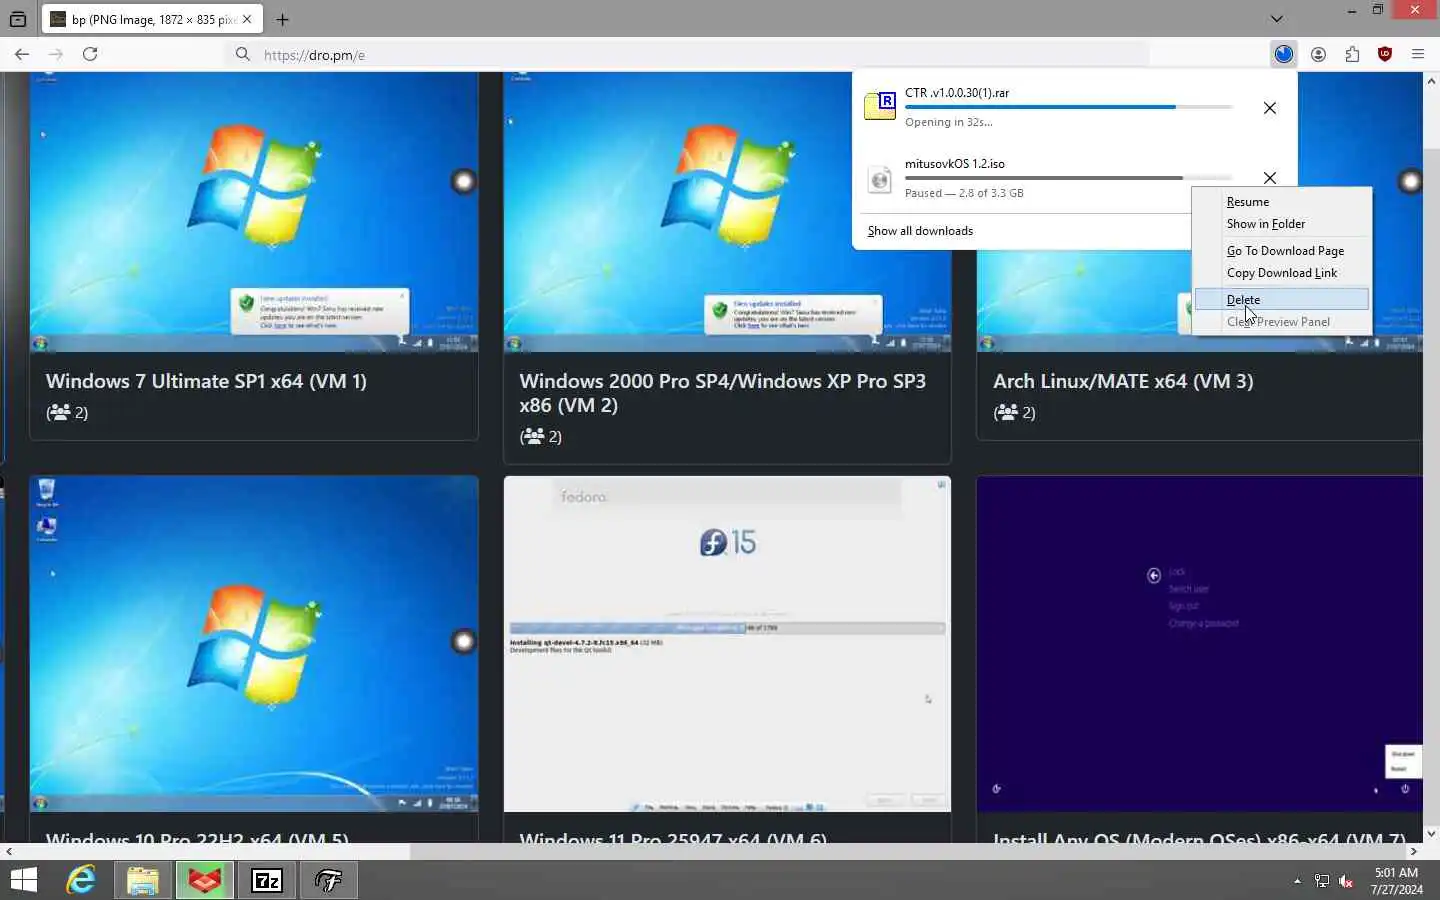Go back with the back arrow

pyautogui.click(x=22, y=54)
